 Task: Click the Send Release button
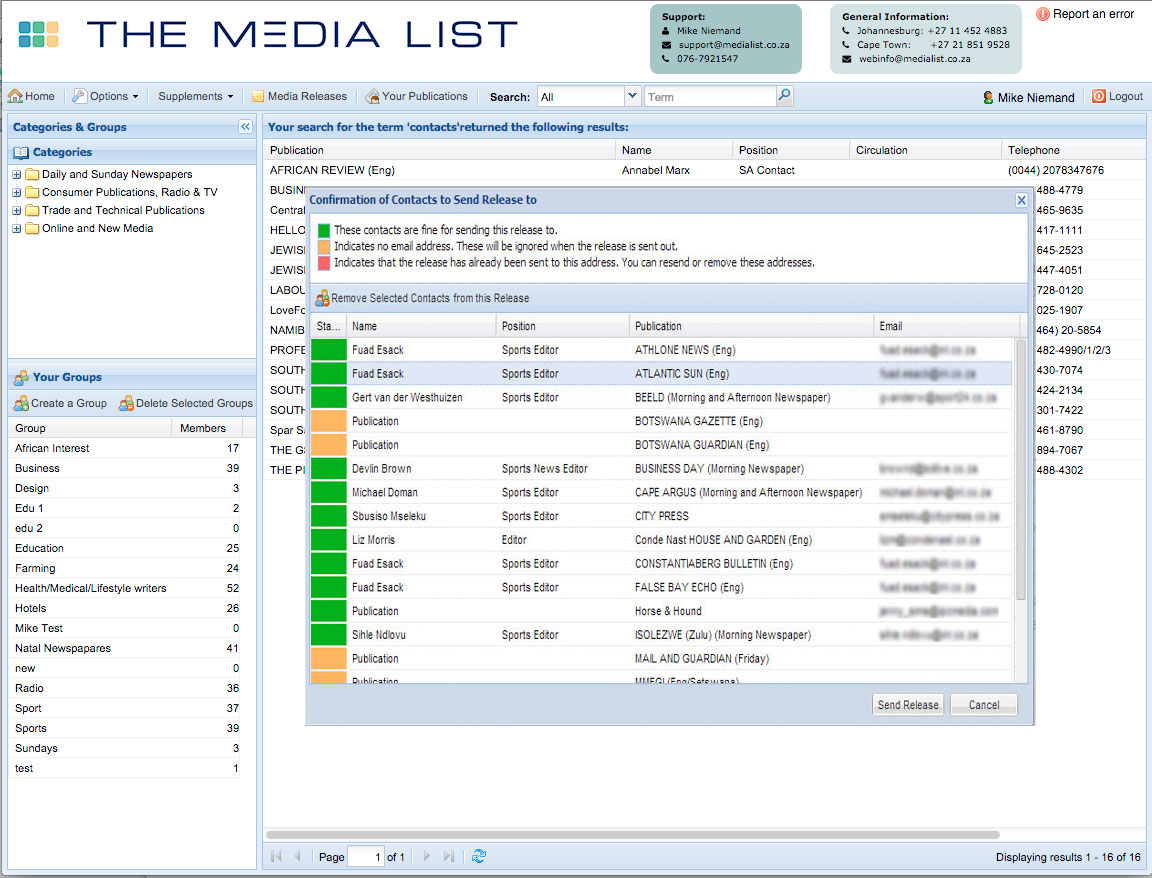[x=907, y=704]
